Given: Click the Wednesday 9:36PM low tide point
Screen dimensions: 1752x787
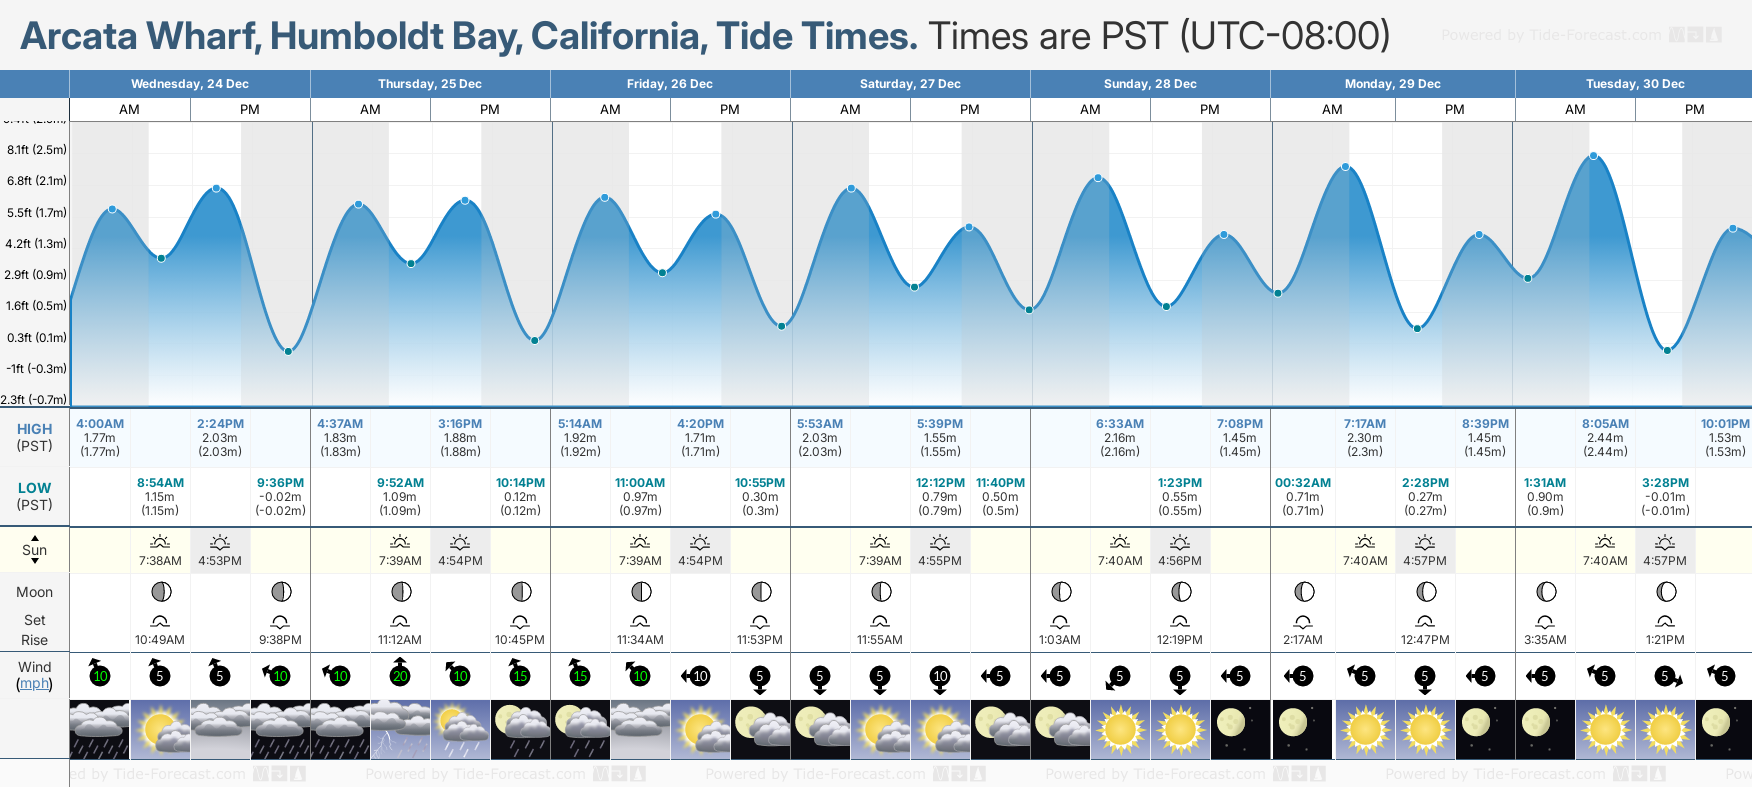Looking at the screenshot, I should 288,351.
